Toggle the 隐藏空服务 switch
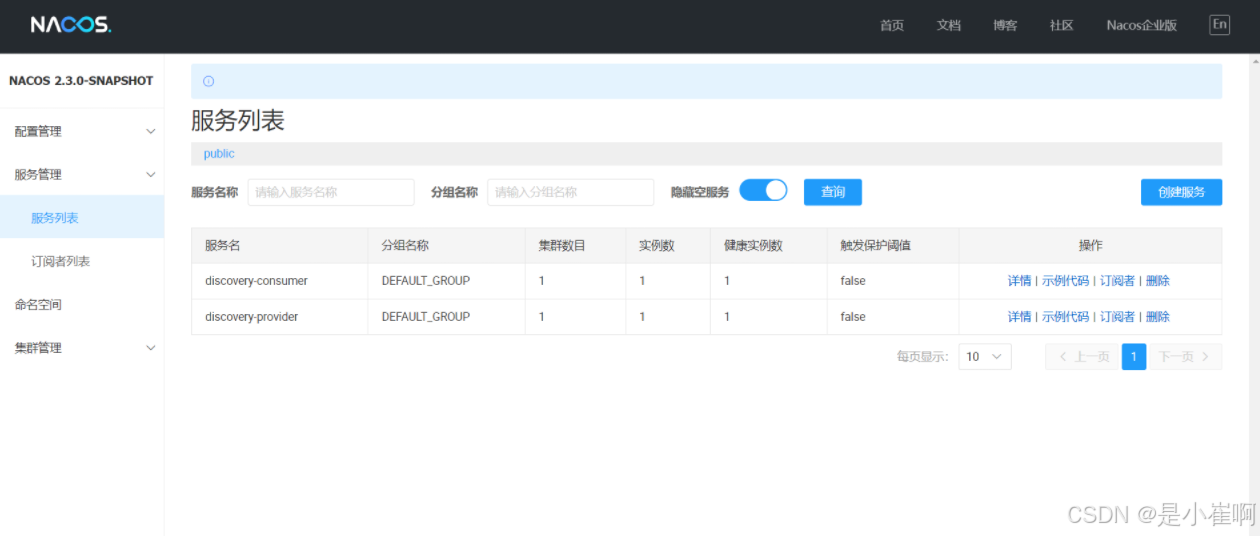 click(x=763, y=190)
